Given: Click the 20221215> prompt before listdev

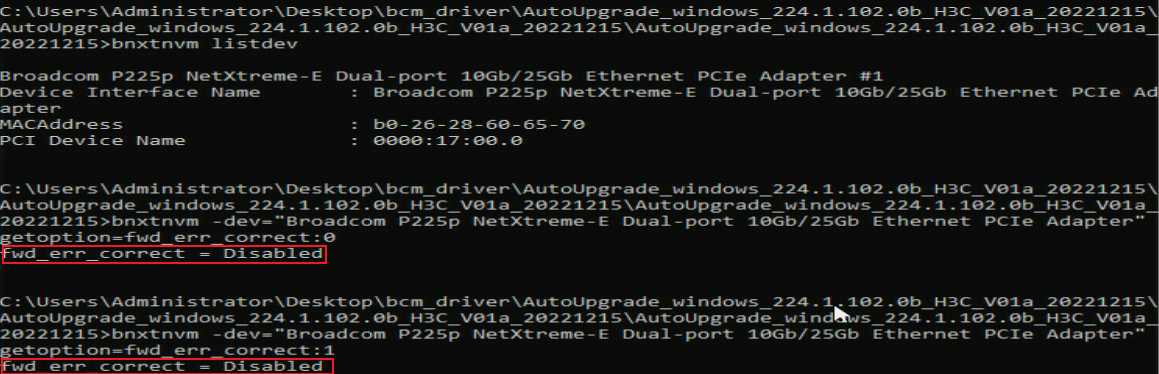Looking at the screenshot, I should [x=55, y=44].
